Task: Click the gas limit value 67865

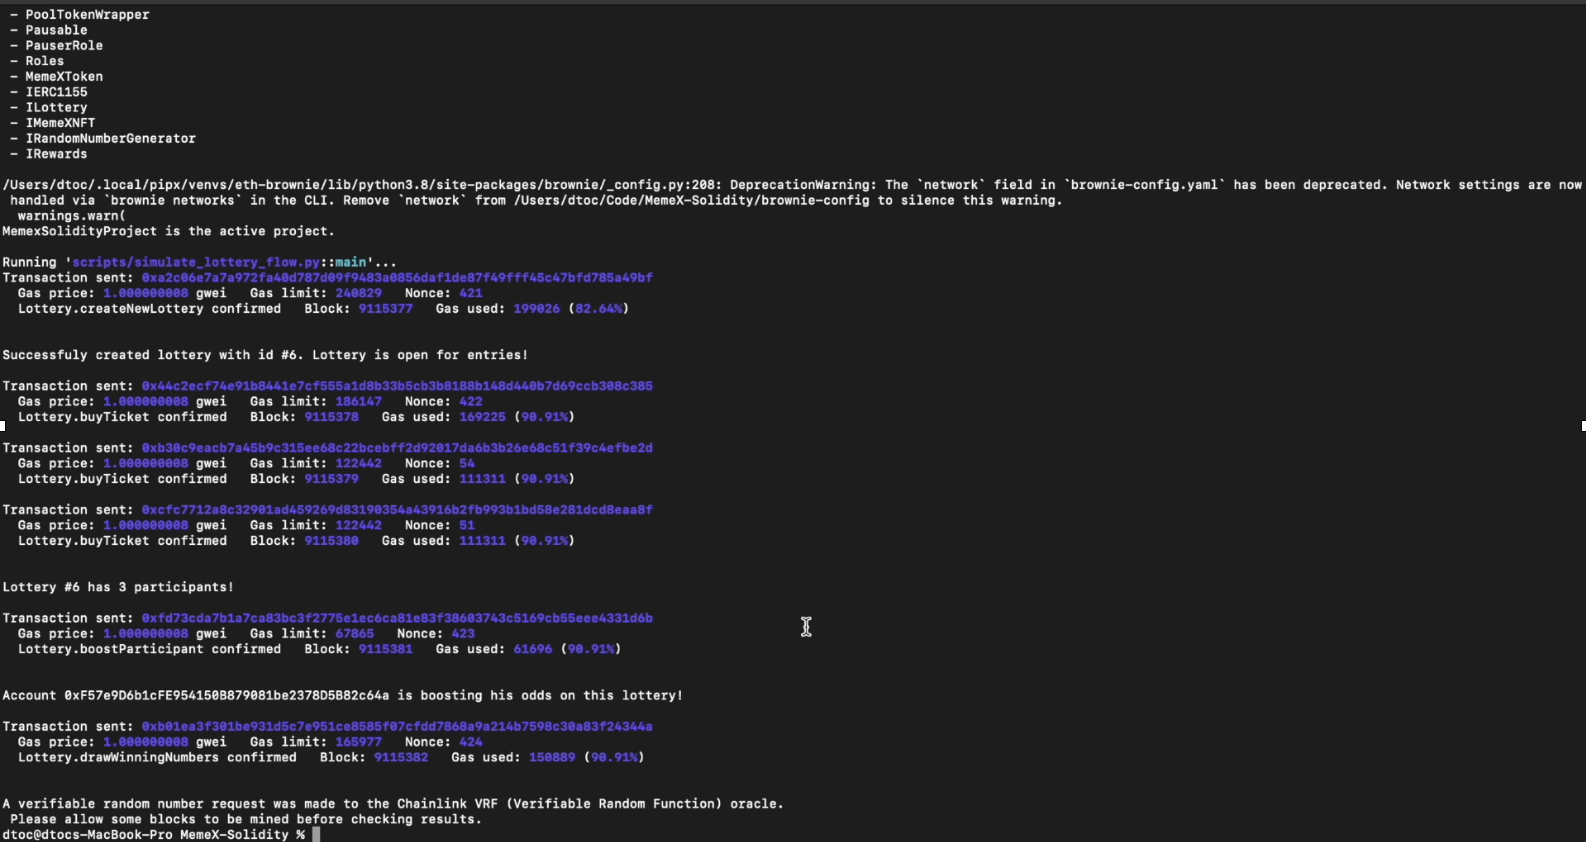Action: pos(354,634)
